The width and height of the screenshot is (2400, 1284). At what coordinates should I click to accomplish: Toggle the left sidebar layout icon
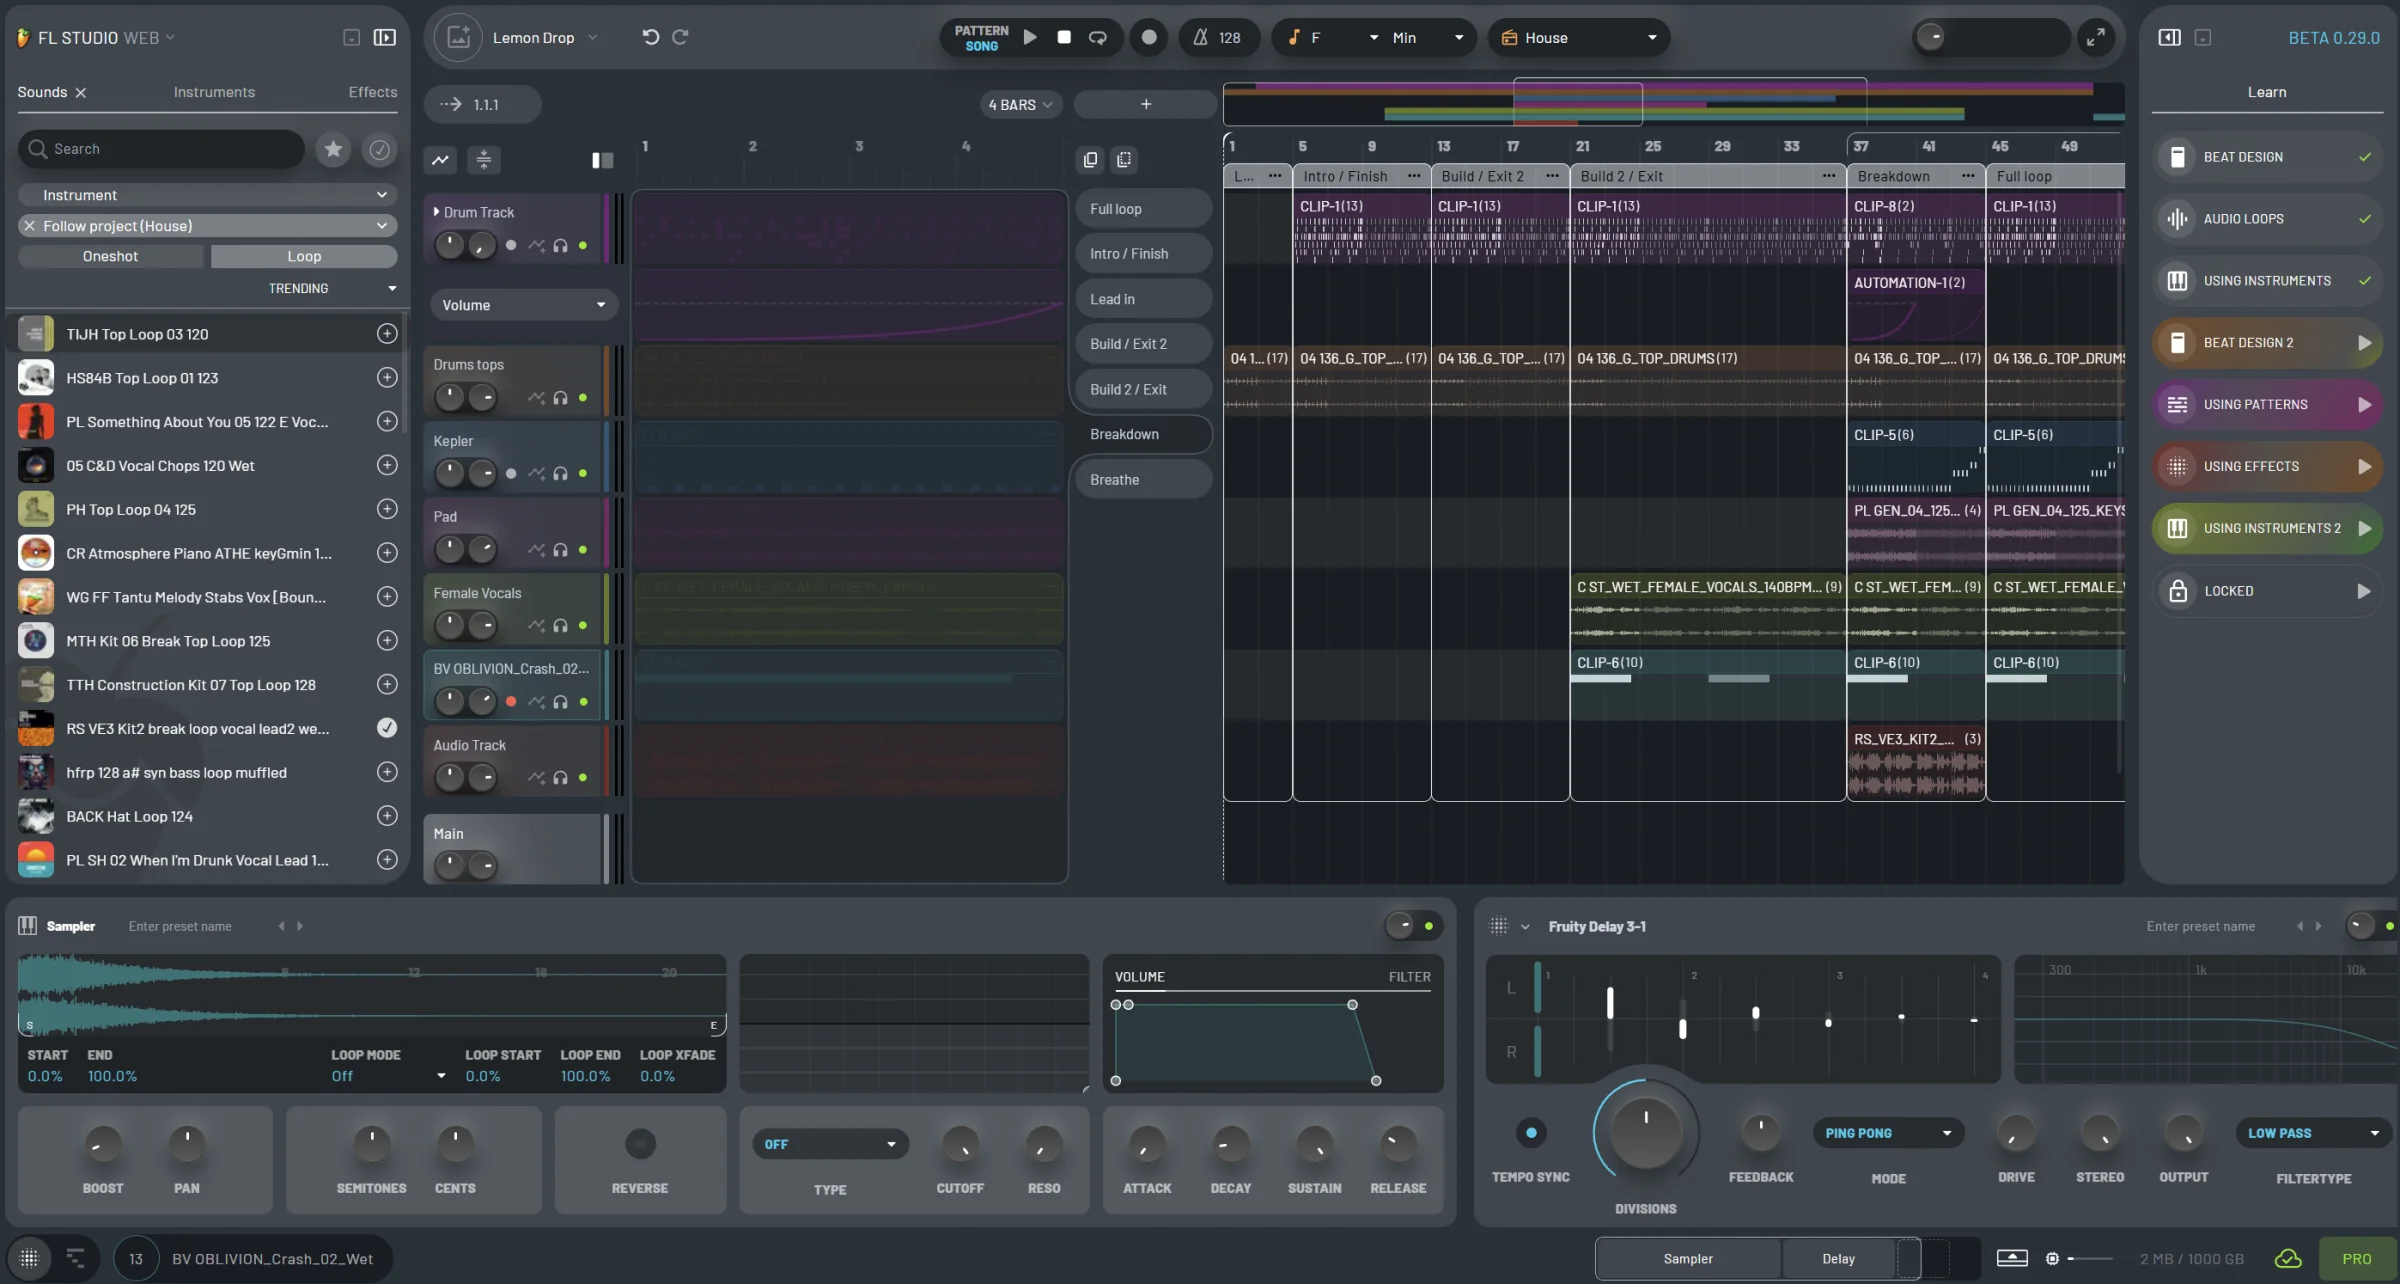(385, 37)
